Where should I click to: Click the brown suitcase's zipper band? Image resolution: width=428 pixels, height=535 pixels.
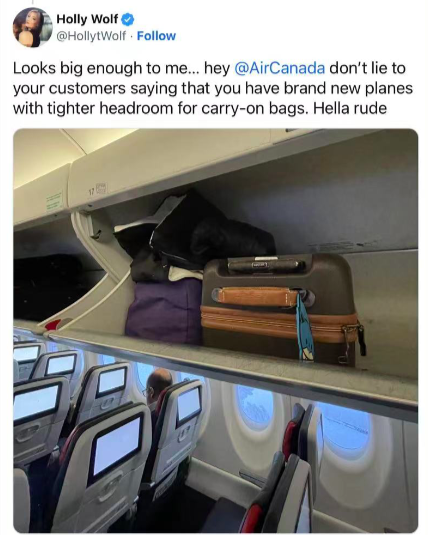click(279, 323)
